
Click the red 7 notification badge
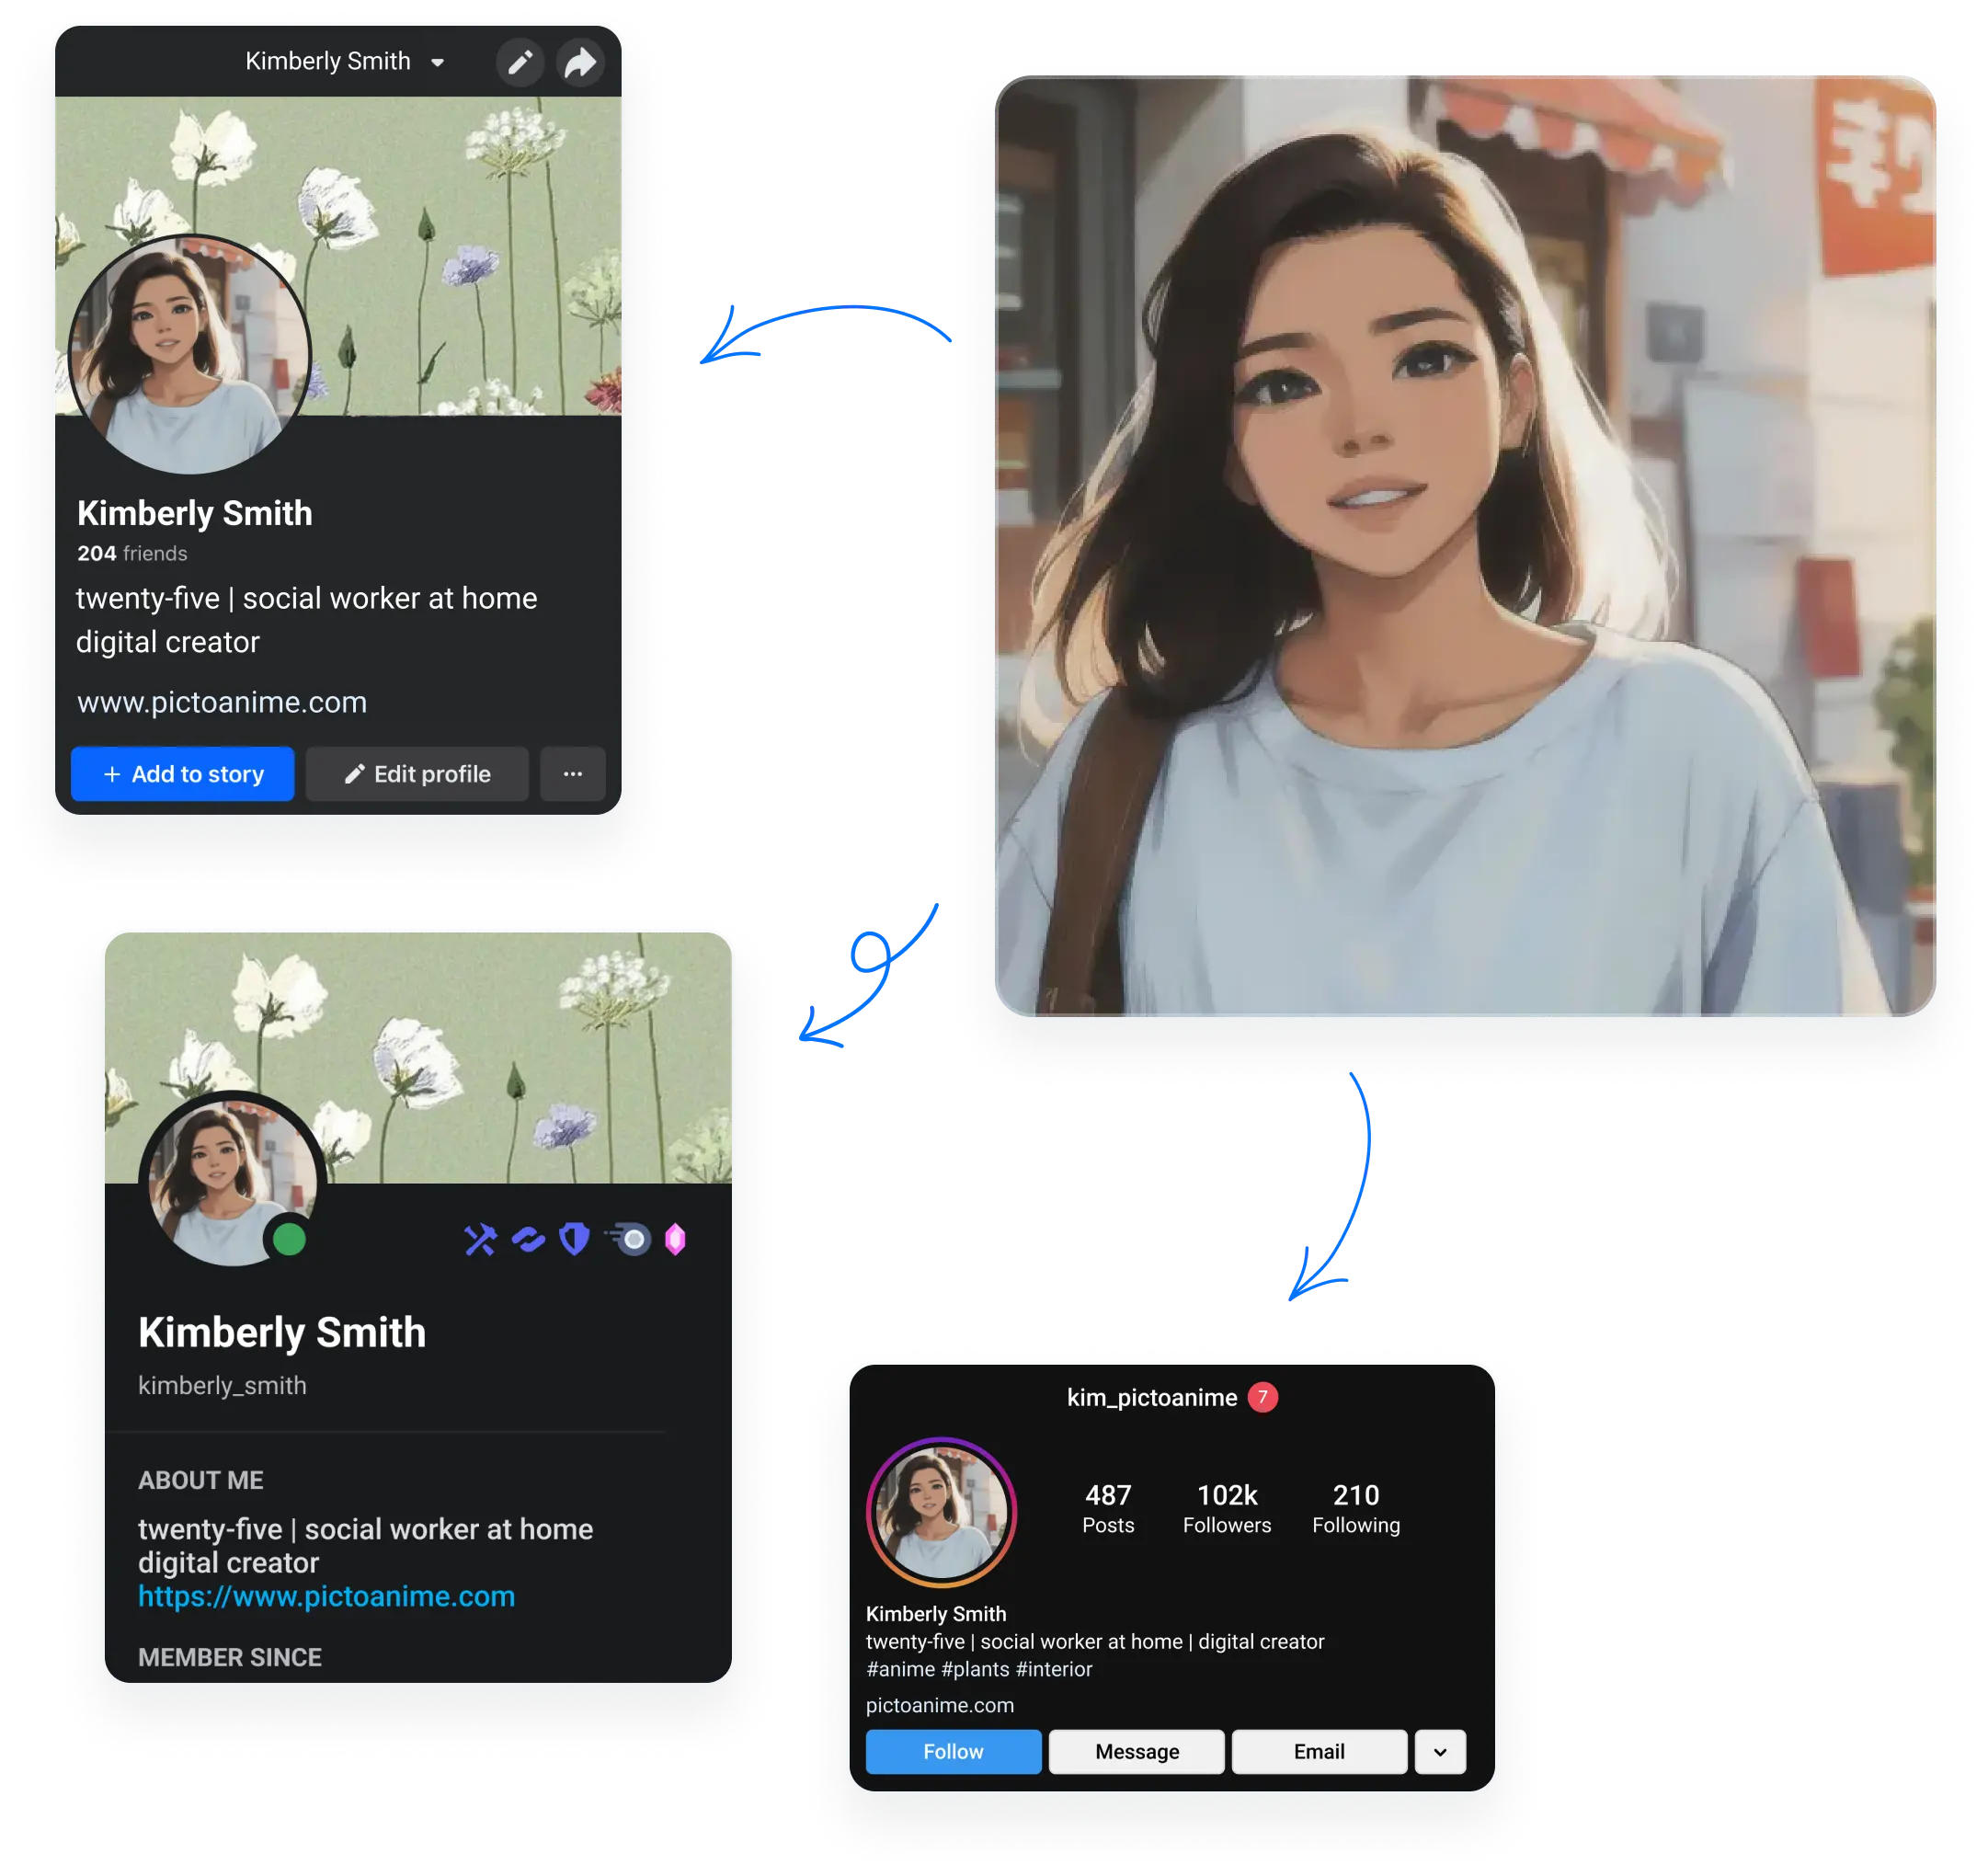pos(1263,1397)
